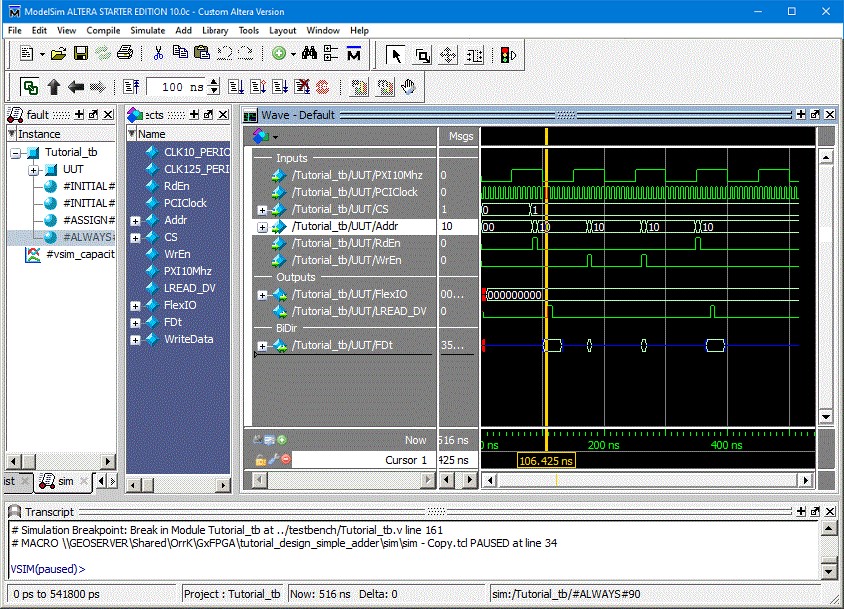The height and width of the screenshot is (609, 844).
Task: Click the Print icon in the toolbar
Action: [x=125, y=52]
